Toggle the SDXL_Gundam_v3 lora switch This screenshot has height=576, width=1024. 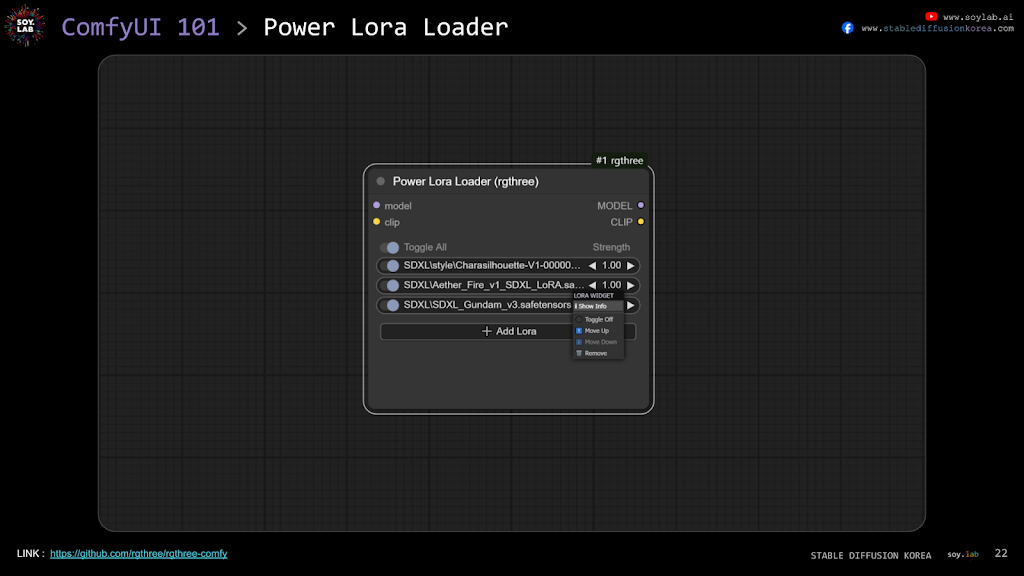390,305
